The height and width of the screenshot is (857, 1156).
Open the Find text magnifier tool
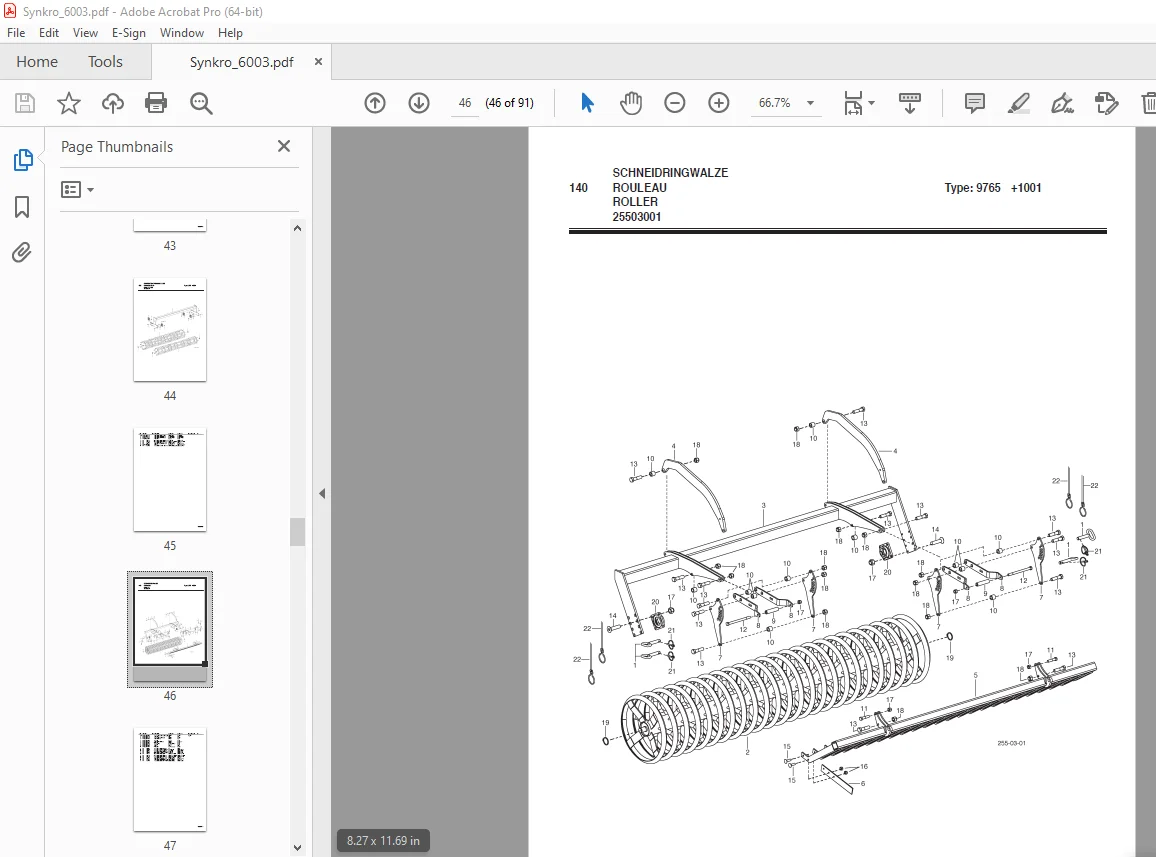click(x=201, y=103)
